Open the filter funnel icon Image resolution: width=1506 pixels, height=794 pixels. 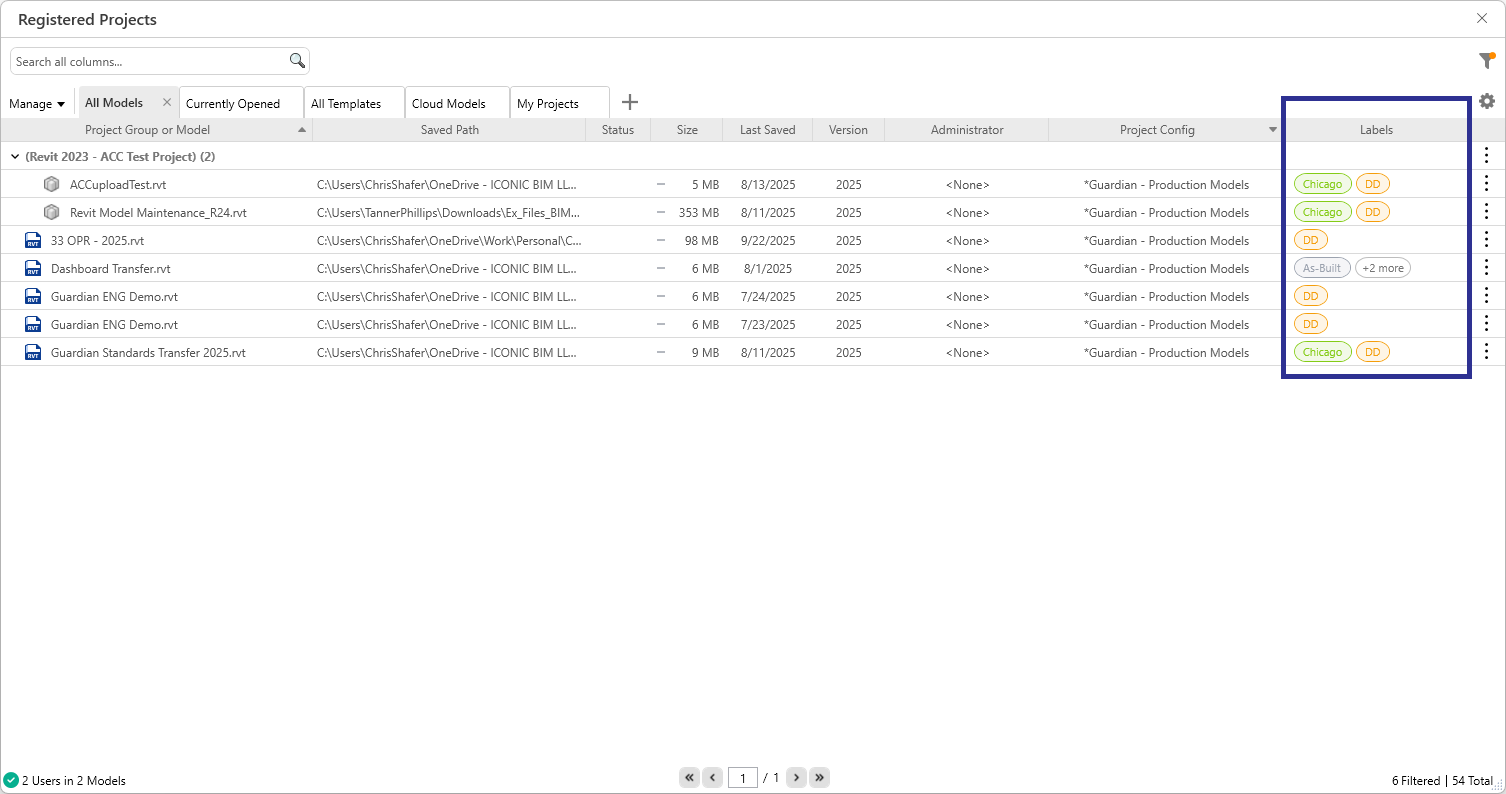pos(1487,60)
